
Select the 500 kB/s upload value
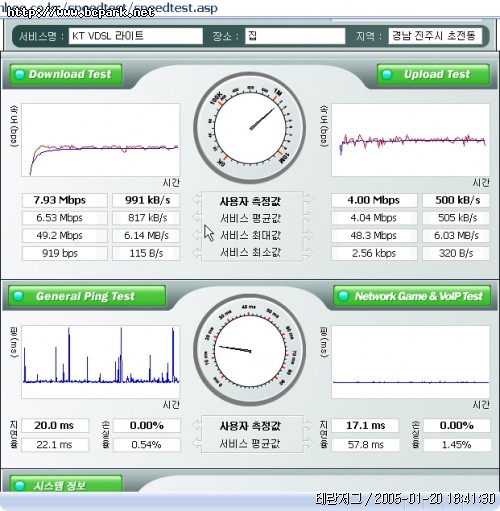(x=456, y=200)
